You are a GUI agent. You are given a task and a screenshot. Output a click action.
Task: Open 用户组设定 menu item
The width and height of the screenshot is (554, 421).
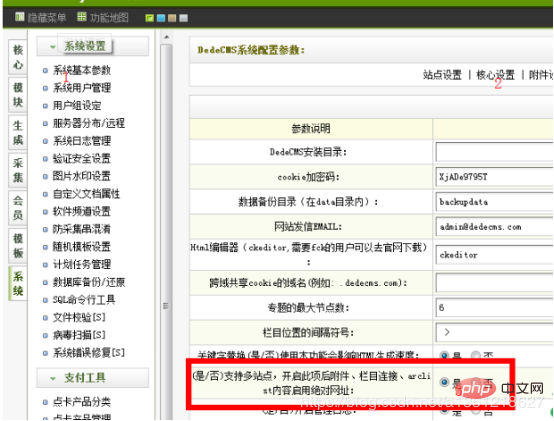[77, 106]
